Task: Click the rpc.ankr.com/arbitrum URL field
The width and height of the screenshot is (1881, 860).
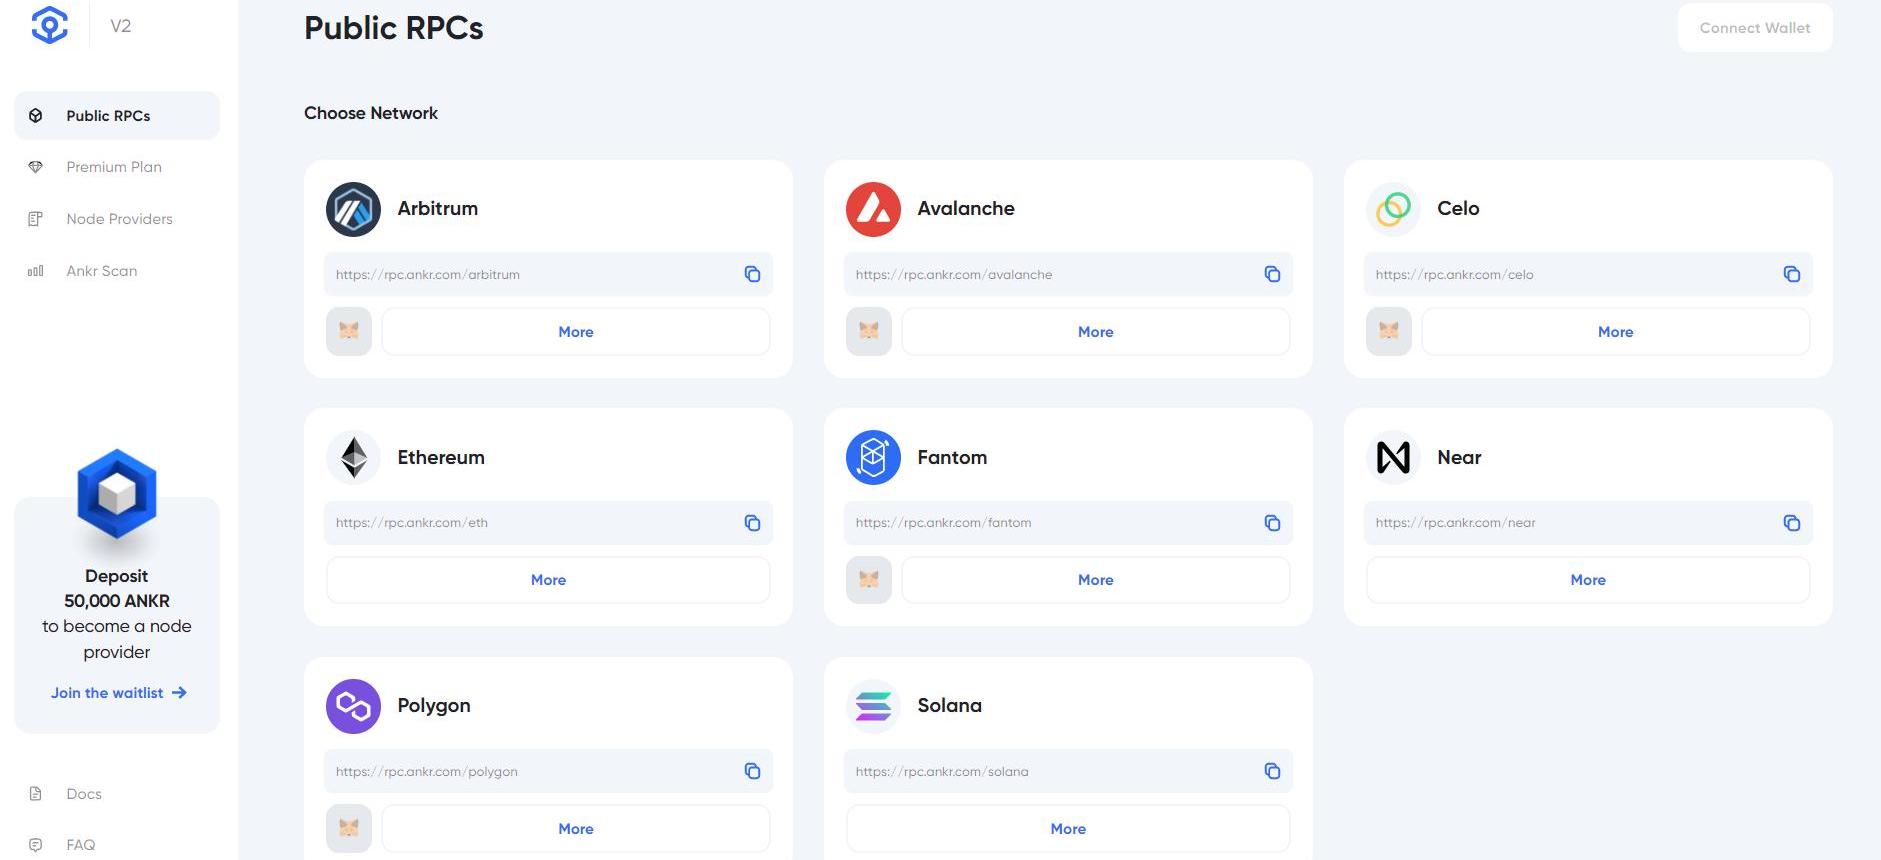Action: [x=548, y=274]
